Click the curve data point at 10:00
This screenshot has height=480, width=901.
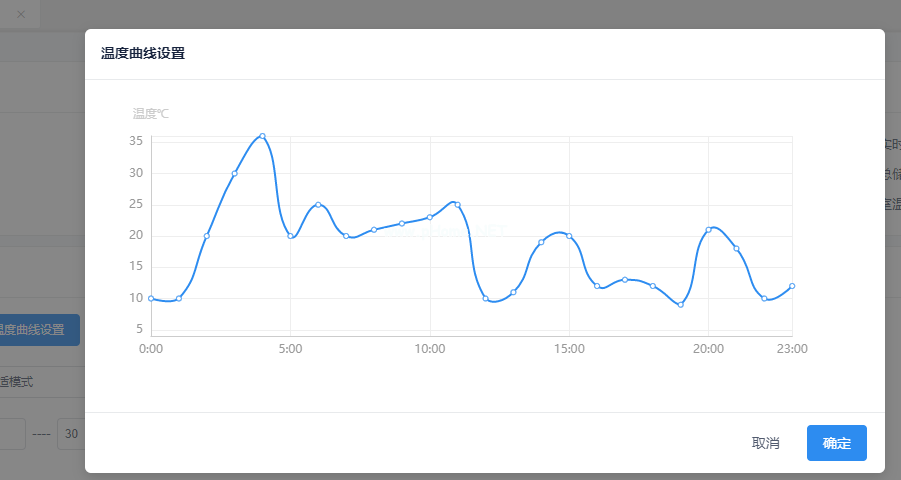(x=430, y=217)
